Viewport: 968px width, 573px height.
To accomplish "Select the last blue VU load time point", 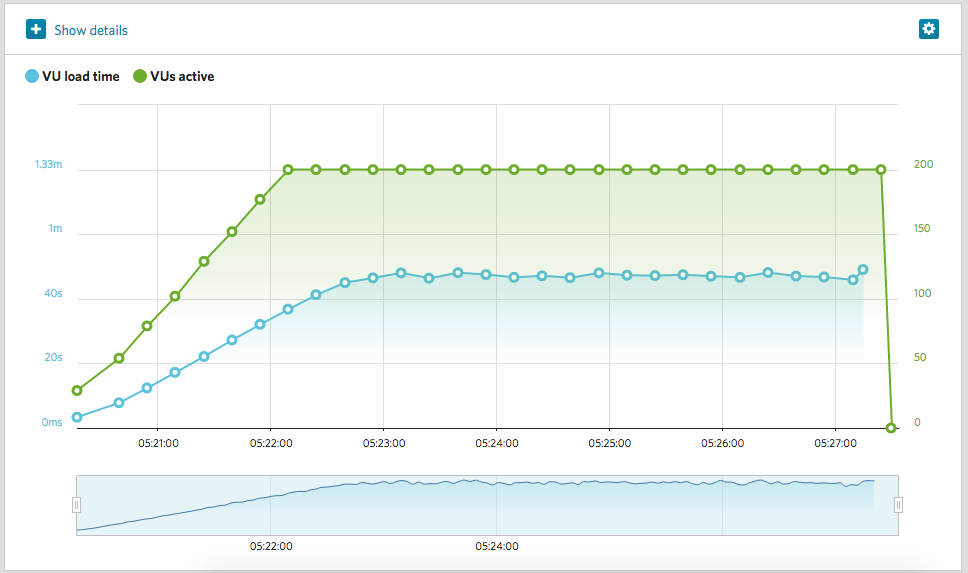I will [x=863, y=270].
